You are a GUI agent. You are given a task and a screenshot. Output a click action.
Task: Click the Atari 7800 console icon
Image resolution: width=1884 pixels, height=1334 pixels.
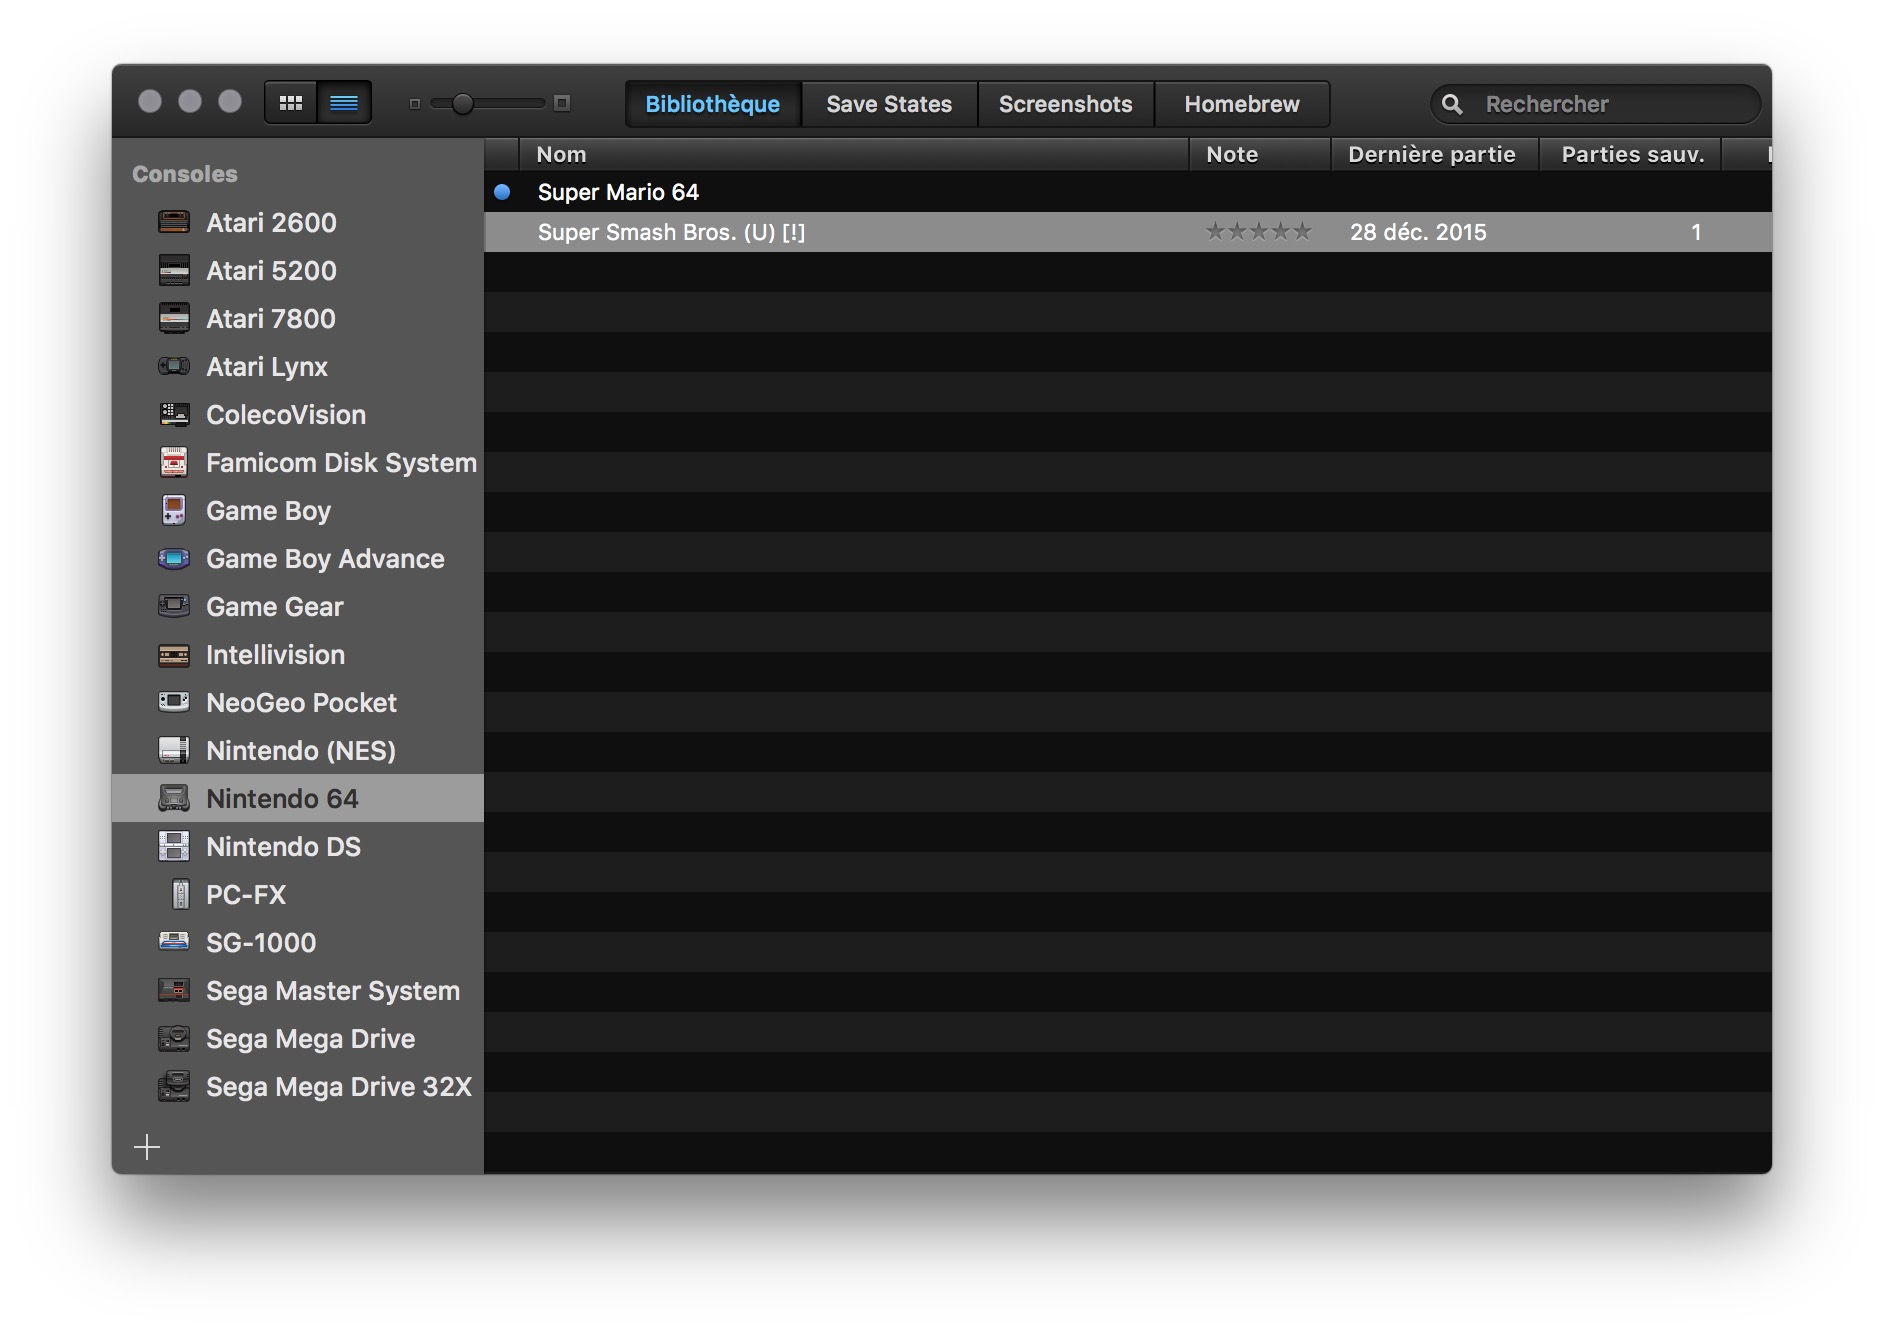174,318
